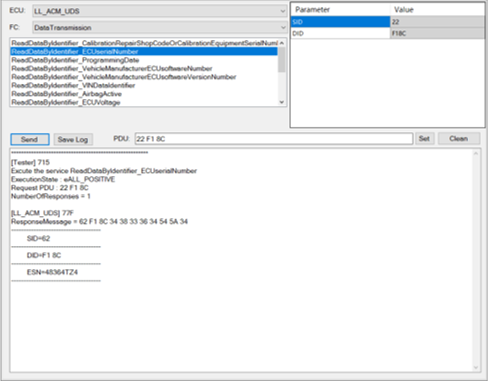Click the Set button
Viewport: 488px width, 381px height.
[424, 138]
